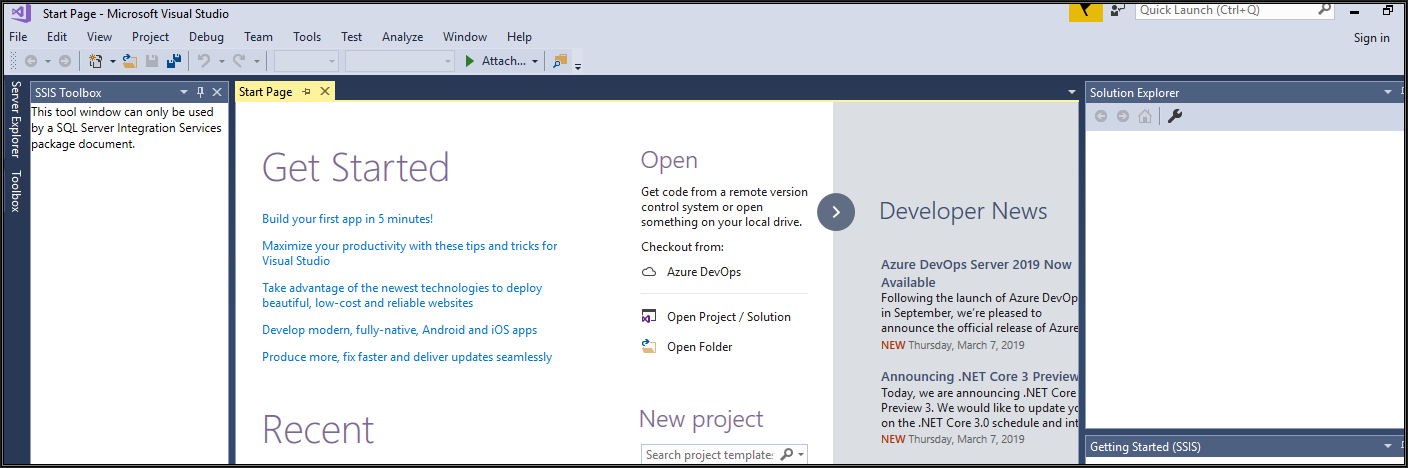1408x468 pixels.
Task: Click the Undo toolbar icon
Action: [x=204, y=61]
